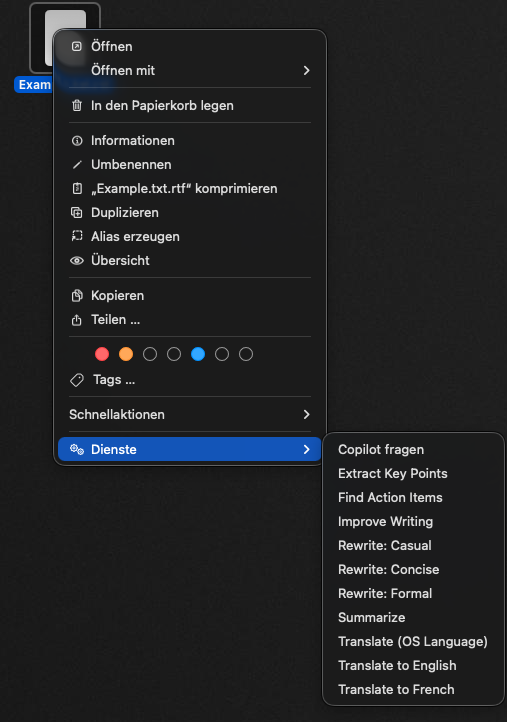
Task: Select Umbenennen to rename file
Action: click(190, 164)
